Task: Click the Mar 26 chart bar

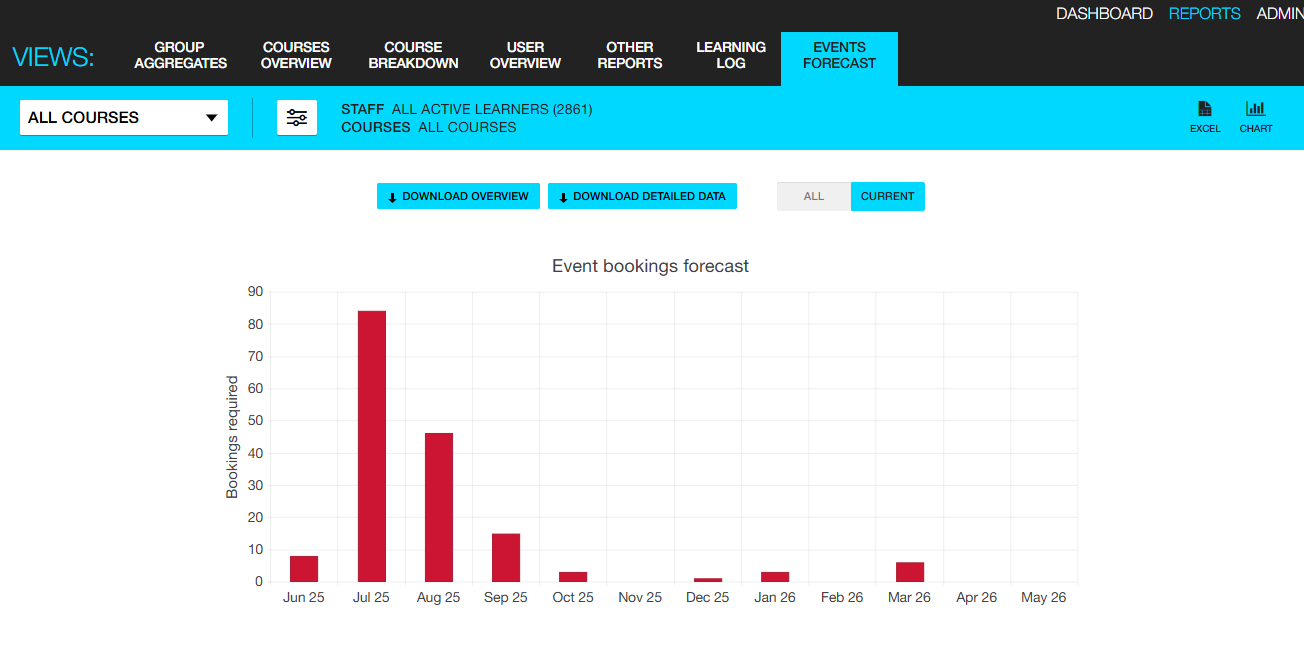Action: tap(910, 572)
